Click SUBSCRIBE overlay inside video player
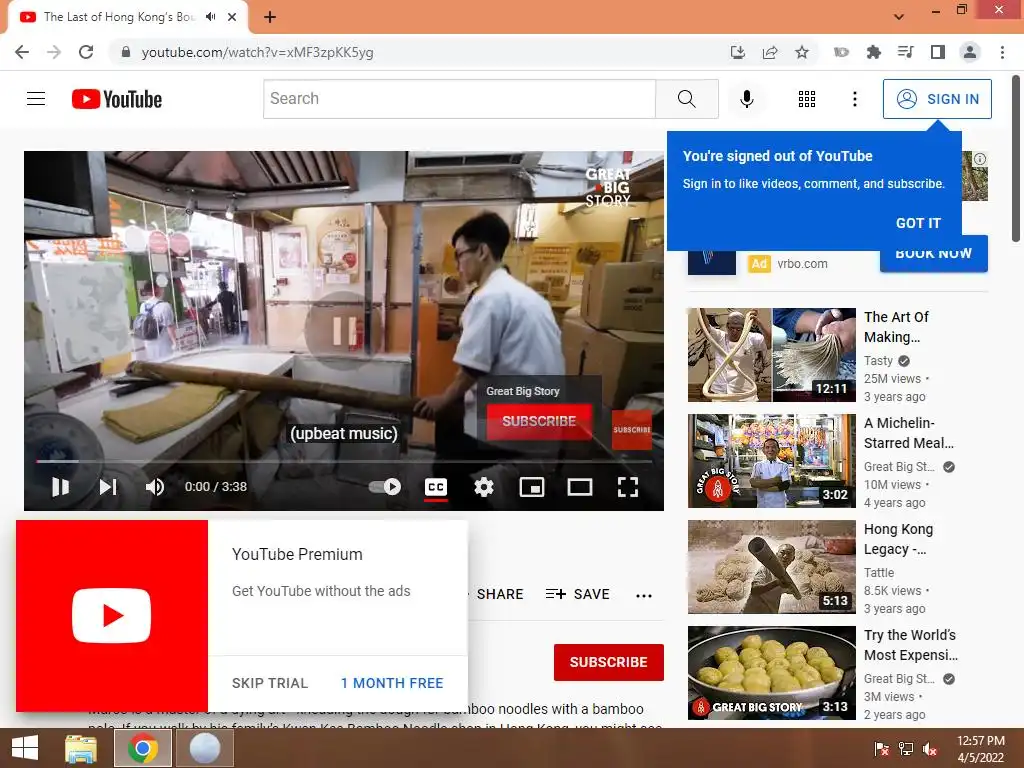Screen dimensions: 1024x768 click(539, 421)
